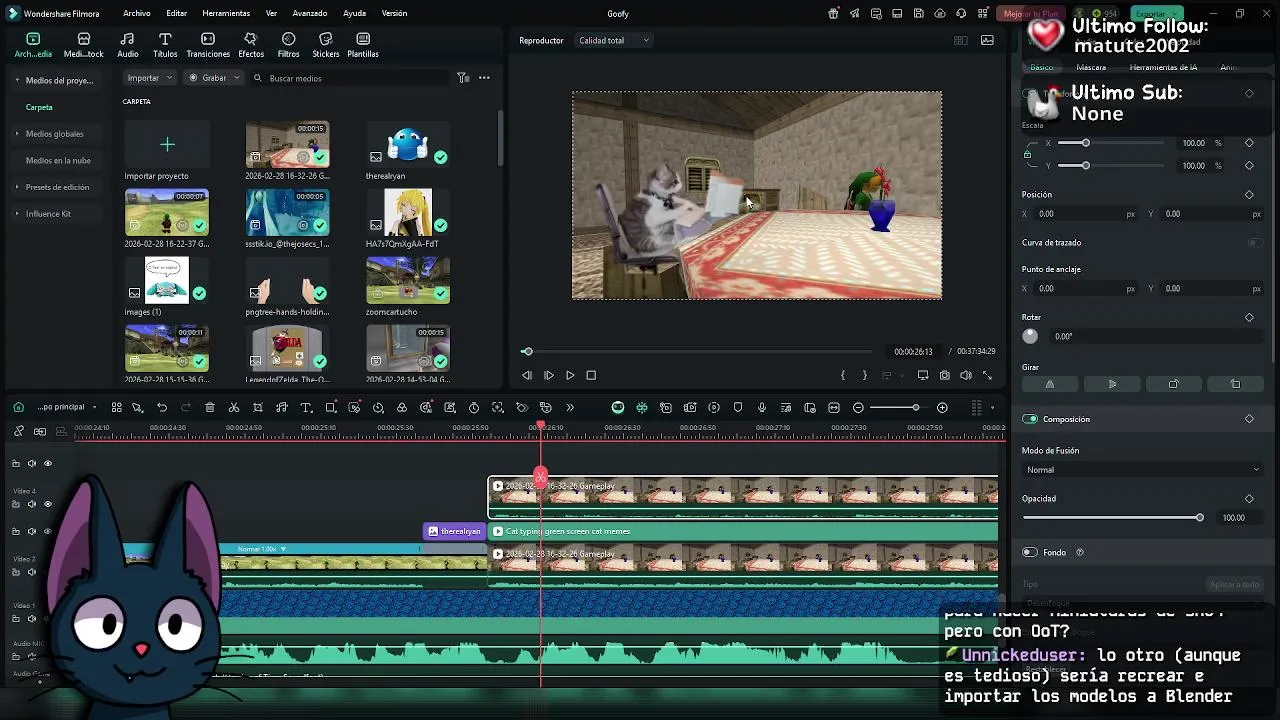Open the Modo de Fusión Normal dropdown
This screenshot has width=1280, height=720.
[1142, 470]
